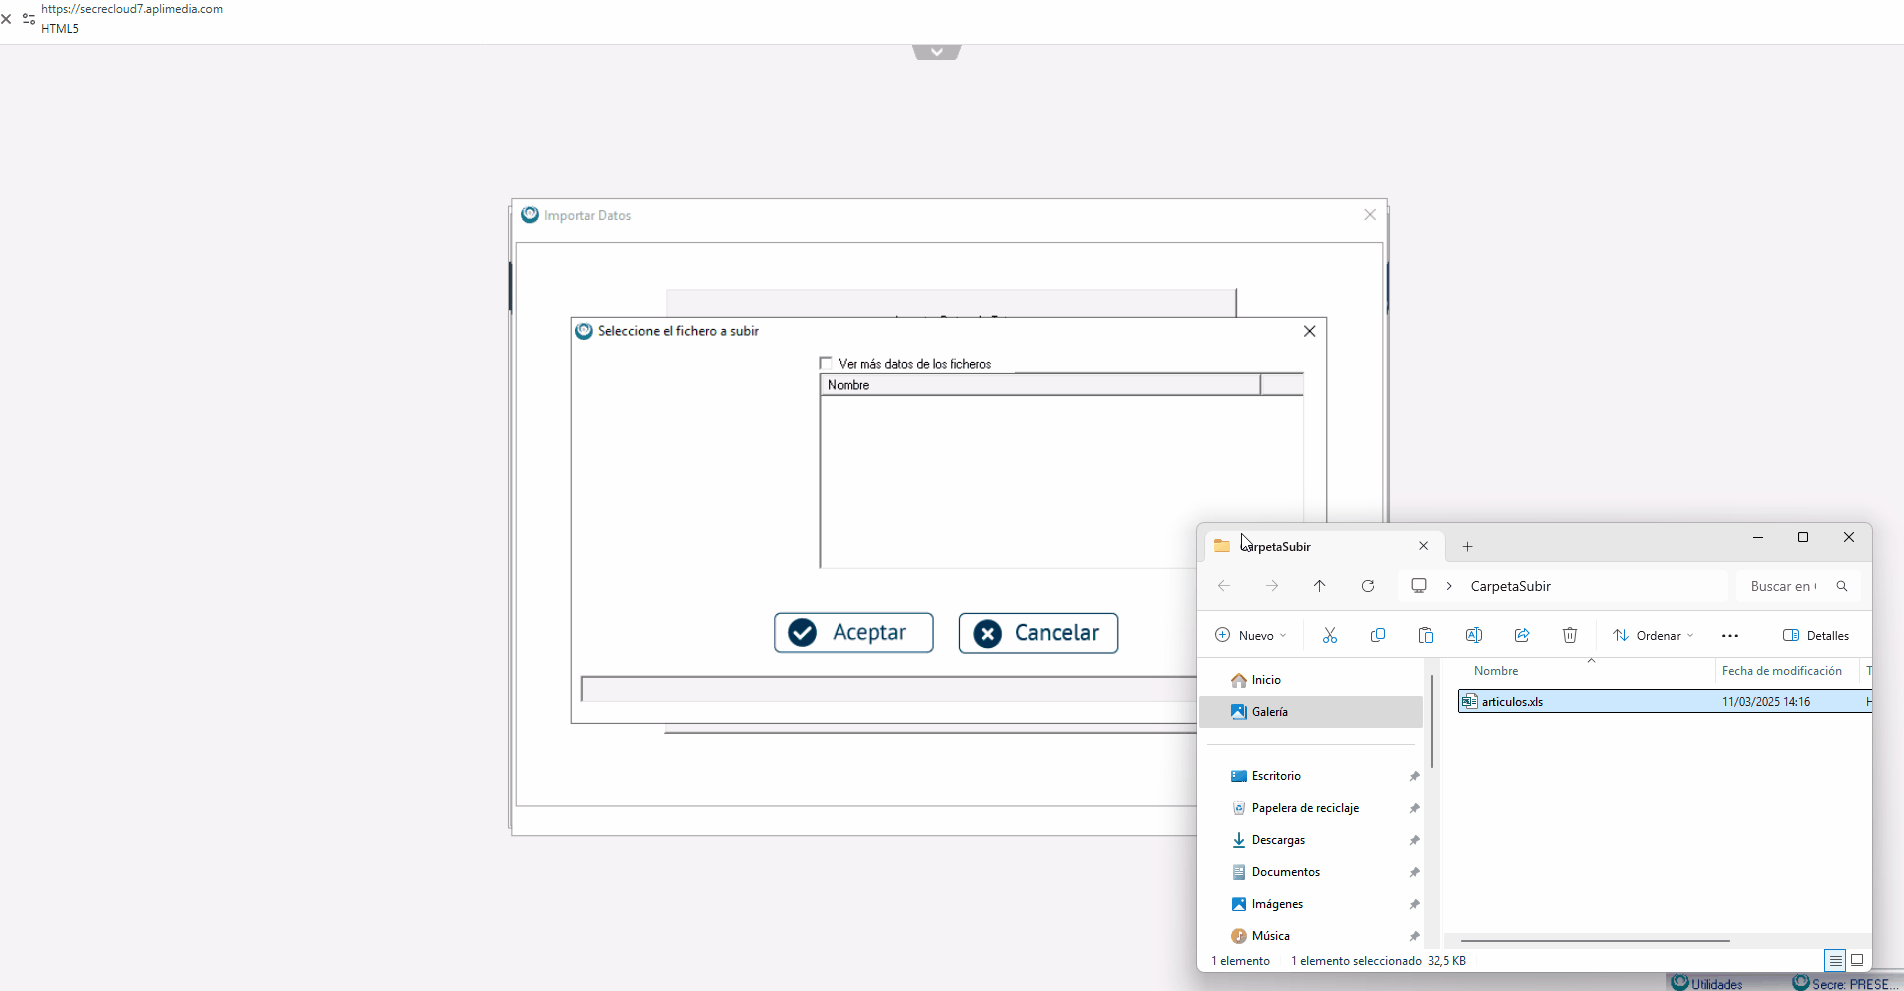
Task: Go up one folder level
Action: (1319, 586)
